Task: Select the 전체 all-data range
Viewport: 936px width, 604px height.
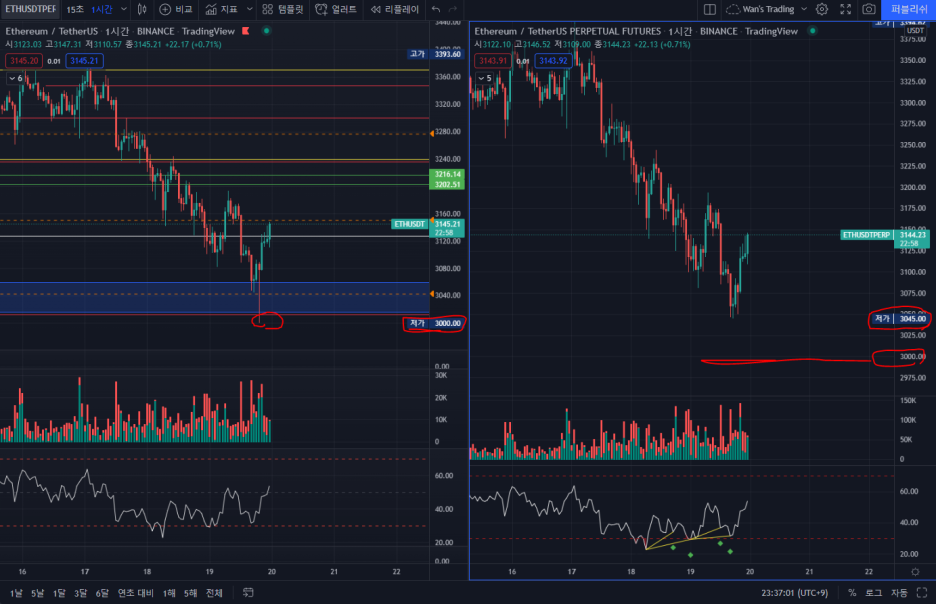Action: click(x=214, y=593)
